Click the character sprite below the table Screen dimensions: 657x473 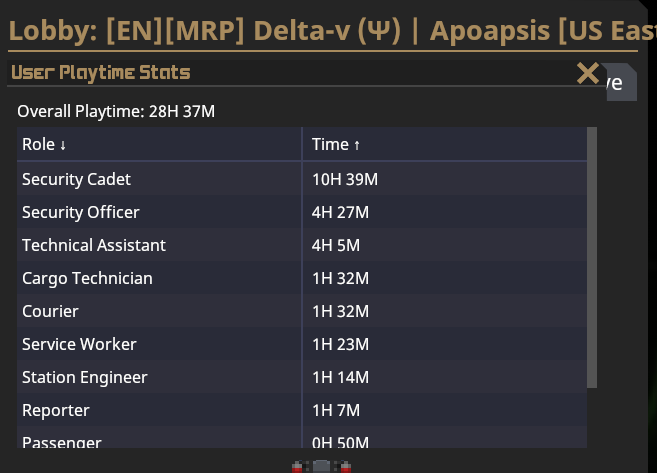(x=321, y=466)
